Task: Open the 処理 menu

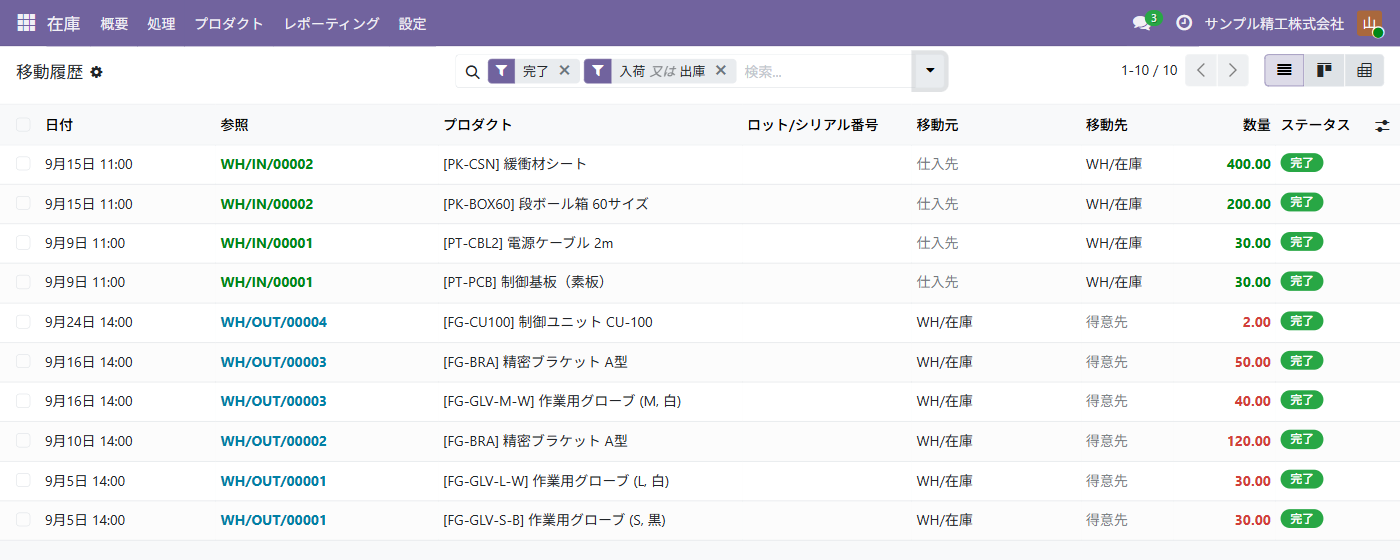Action: pyautogui.click(x=161, y=23)
